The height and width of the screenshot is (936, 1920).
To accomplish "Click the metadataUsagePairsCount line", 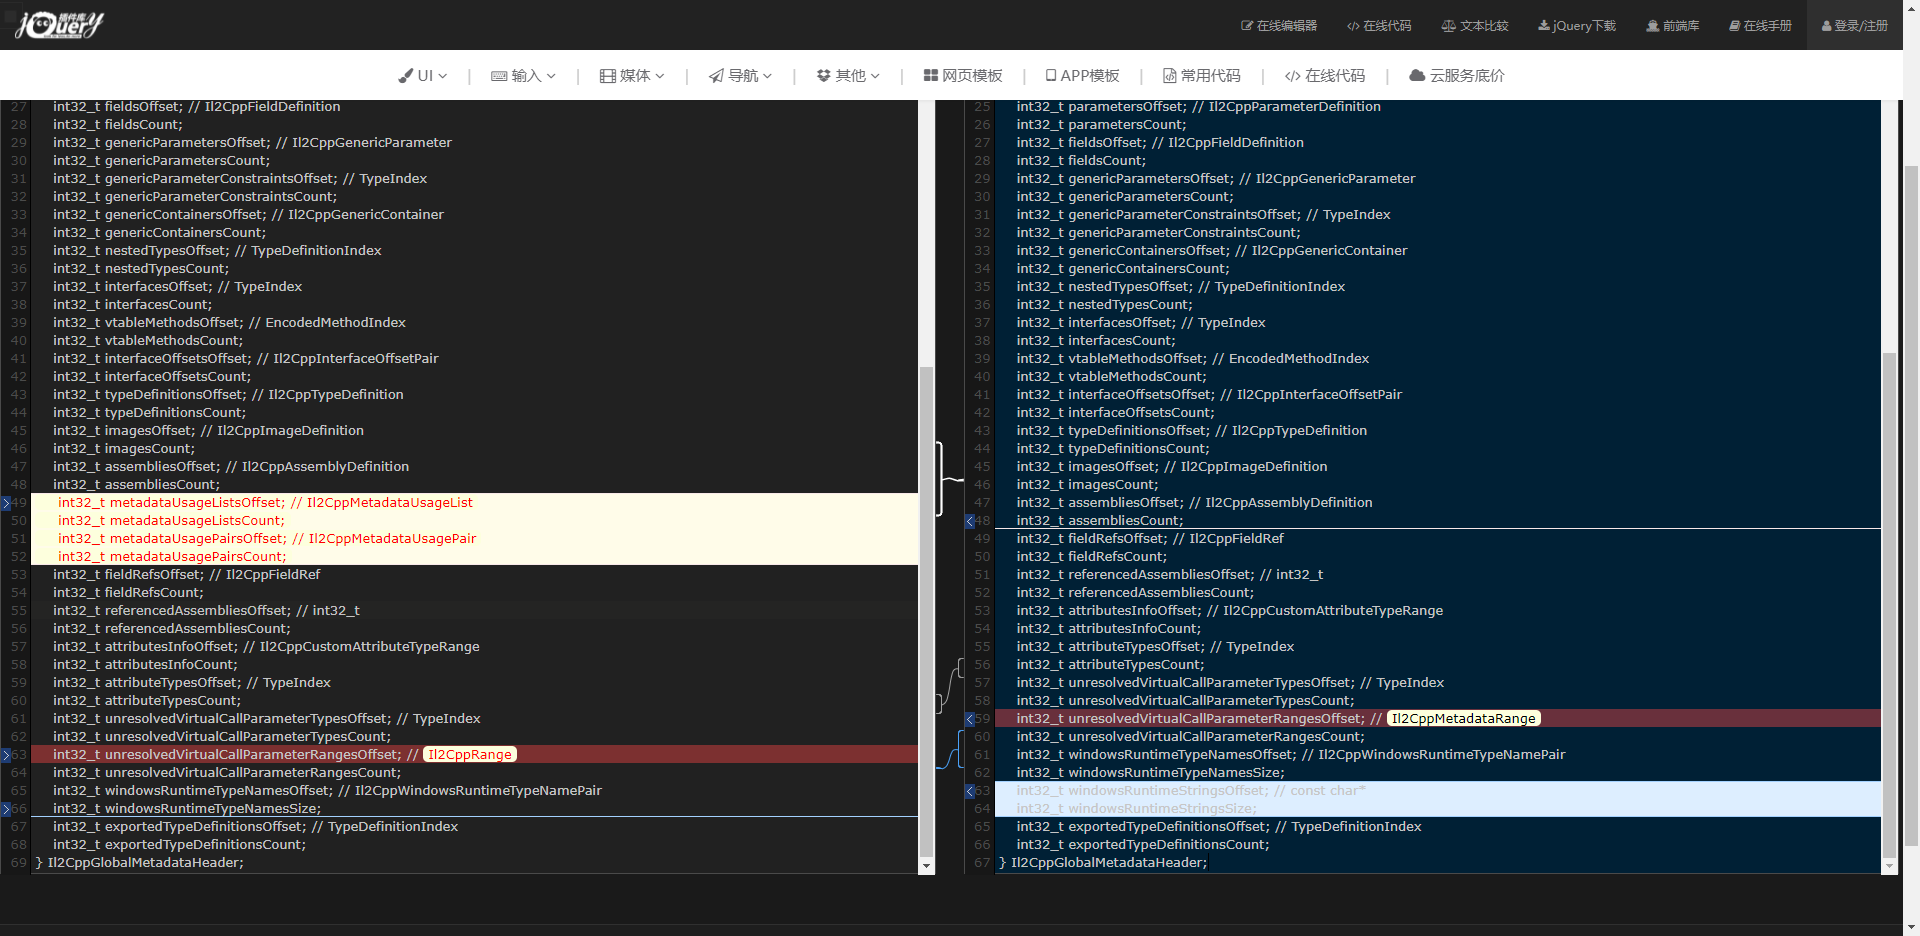I will 474,557.
